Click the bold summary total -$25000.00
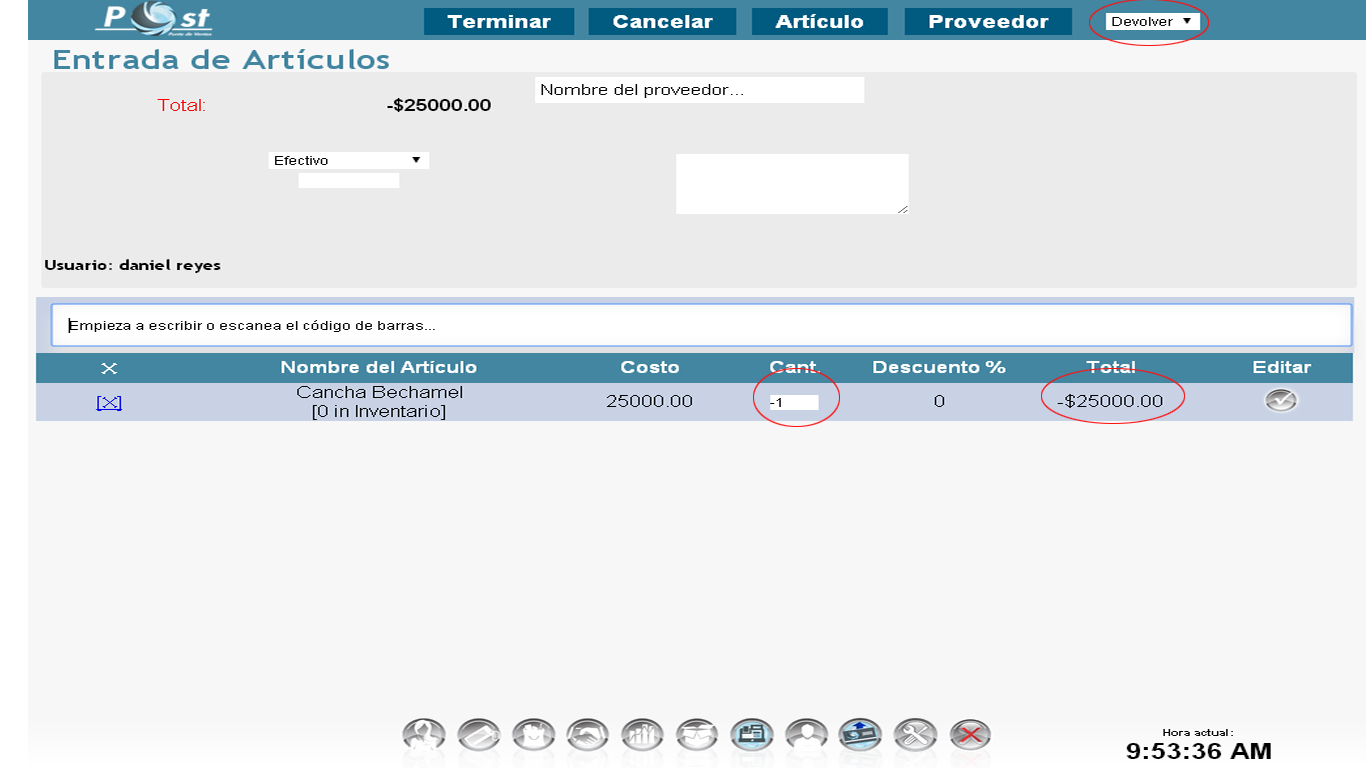This screenshot has width=1366, height=768. 439,105
